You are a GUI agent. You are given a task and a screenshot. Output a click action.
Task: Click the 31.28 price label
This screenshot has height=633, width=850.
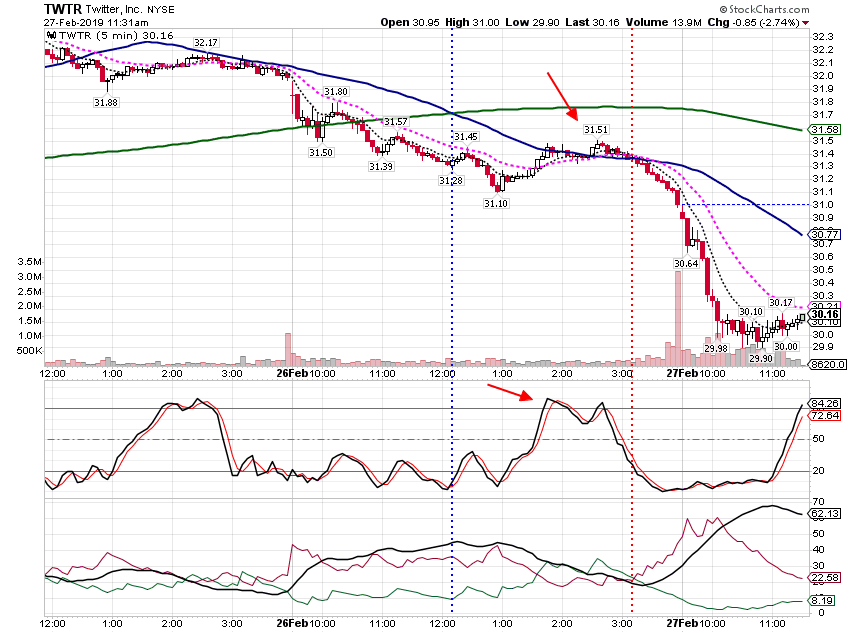point(451,180)
